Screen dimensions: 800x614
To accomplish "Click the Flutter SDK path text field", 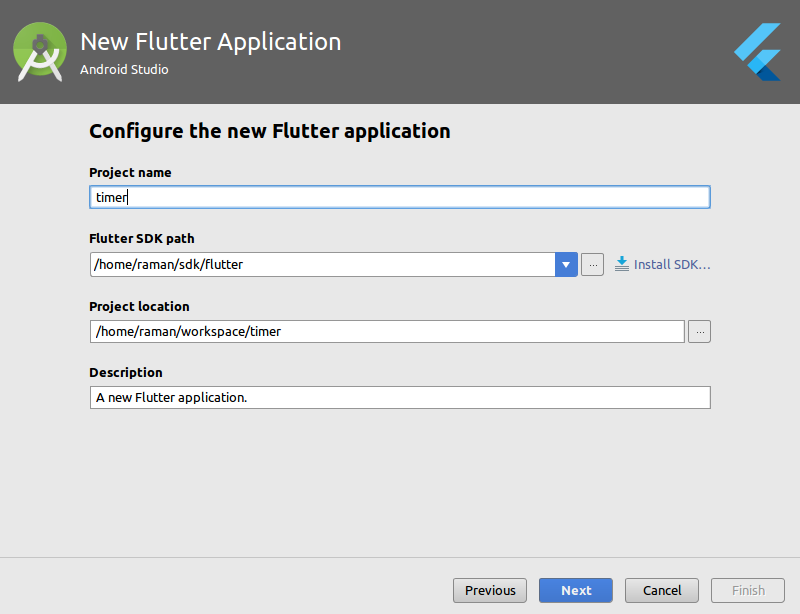I will click(x=322, y=264).
